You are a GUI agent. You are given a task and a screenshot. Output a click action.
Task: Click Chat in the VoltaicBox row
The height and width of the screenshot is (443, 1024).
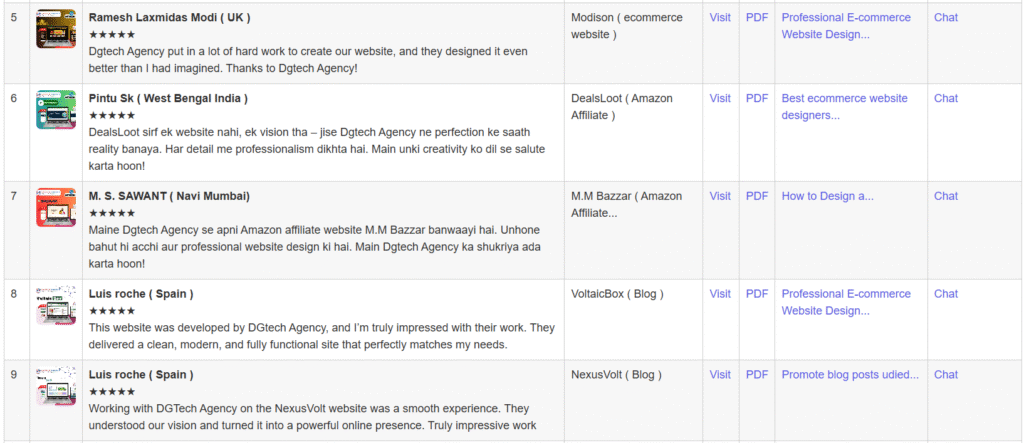945,295
